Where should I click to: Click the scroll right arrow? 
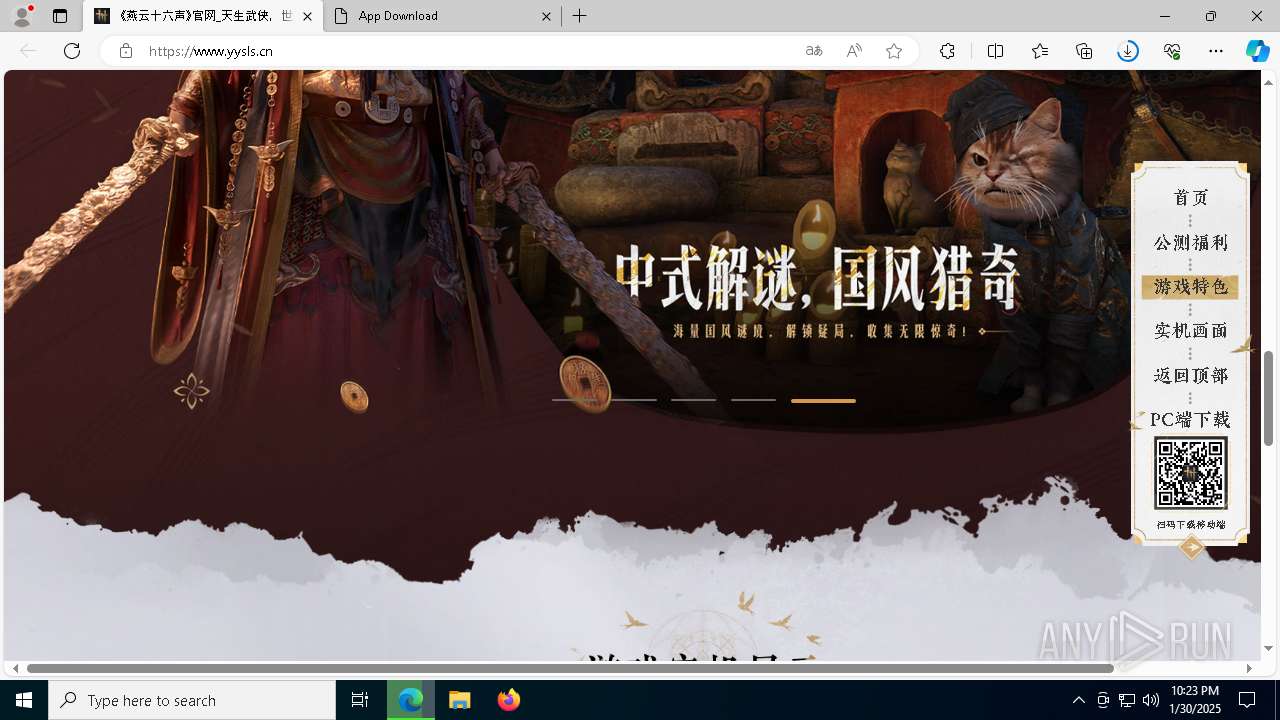[x=1249, y=668]
